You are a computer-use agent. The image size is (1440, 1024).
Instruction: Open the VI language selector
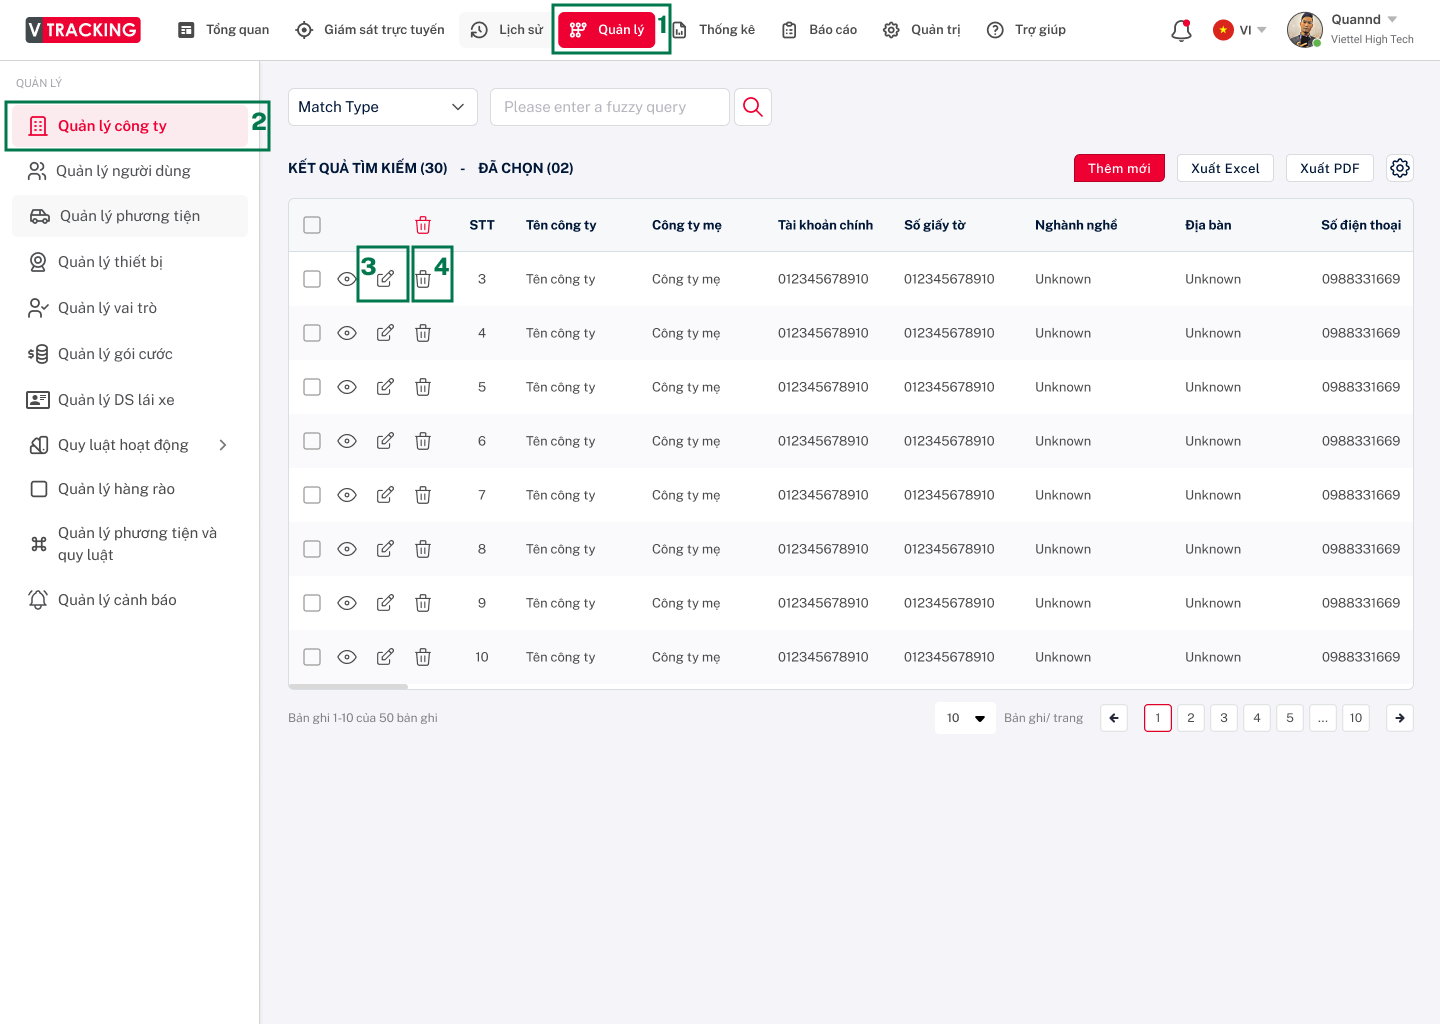1240,30
